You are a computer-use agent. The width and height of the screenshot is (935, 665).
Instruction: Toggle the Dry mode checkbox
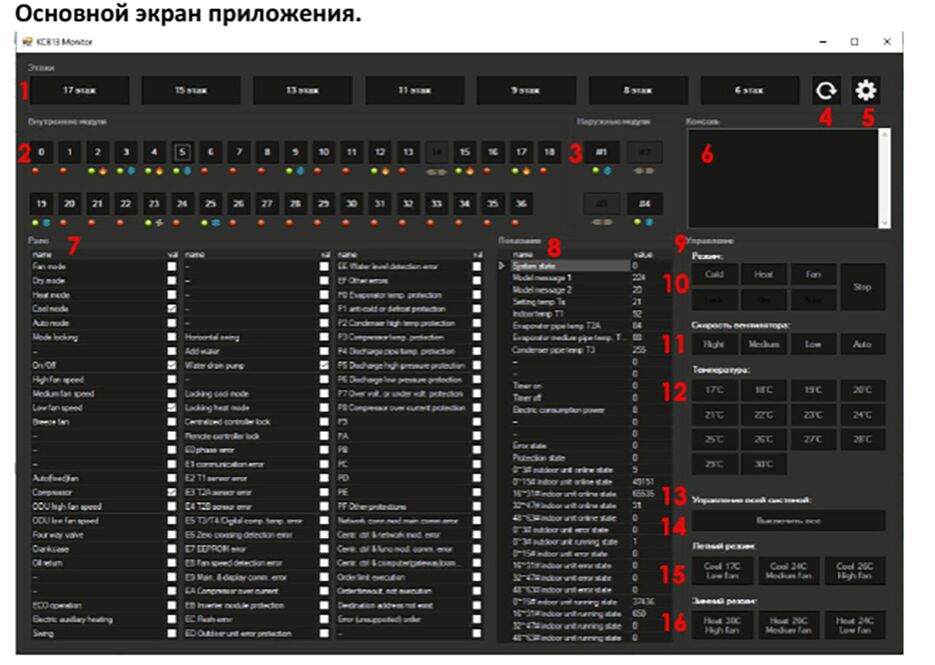point(172,281)
